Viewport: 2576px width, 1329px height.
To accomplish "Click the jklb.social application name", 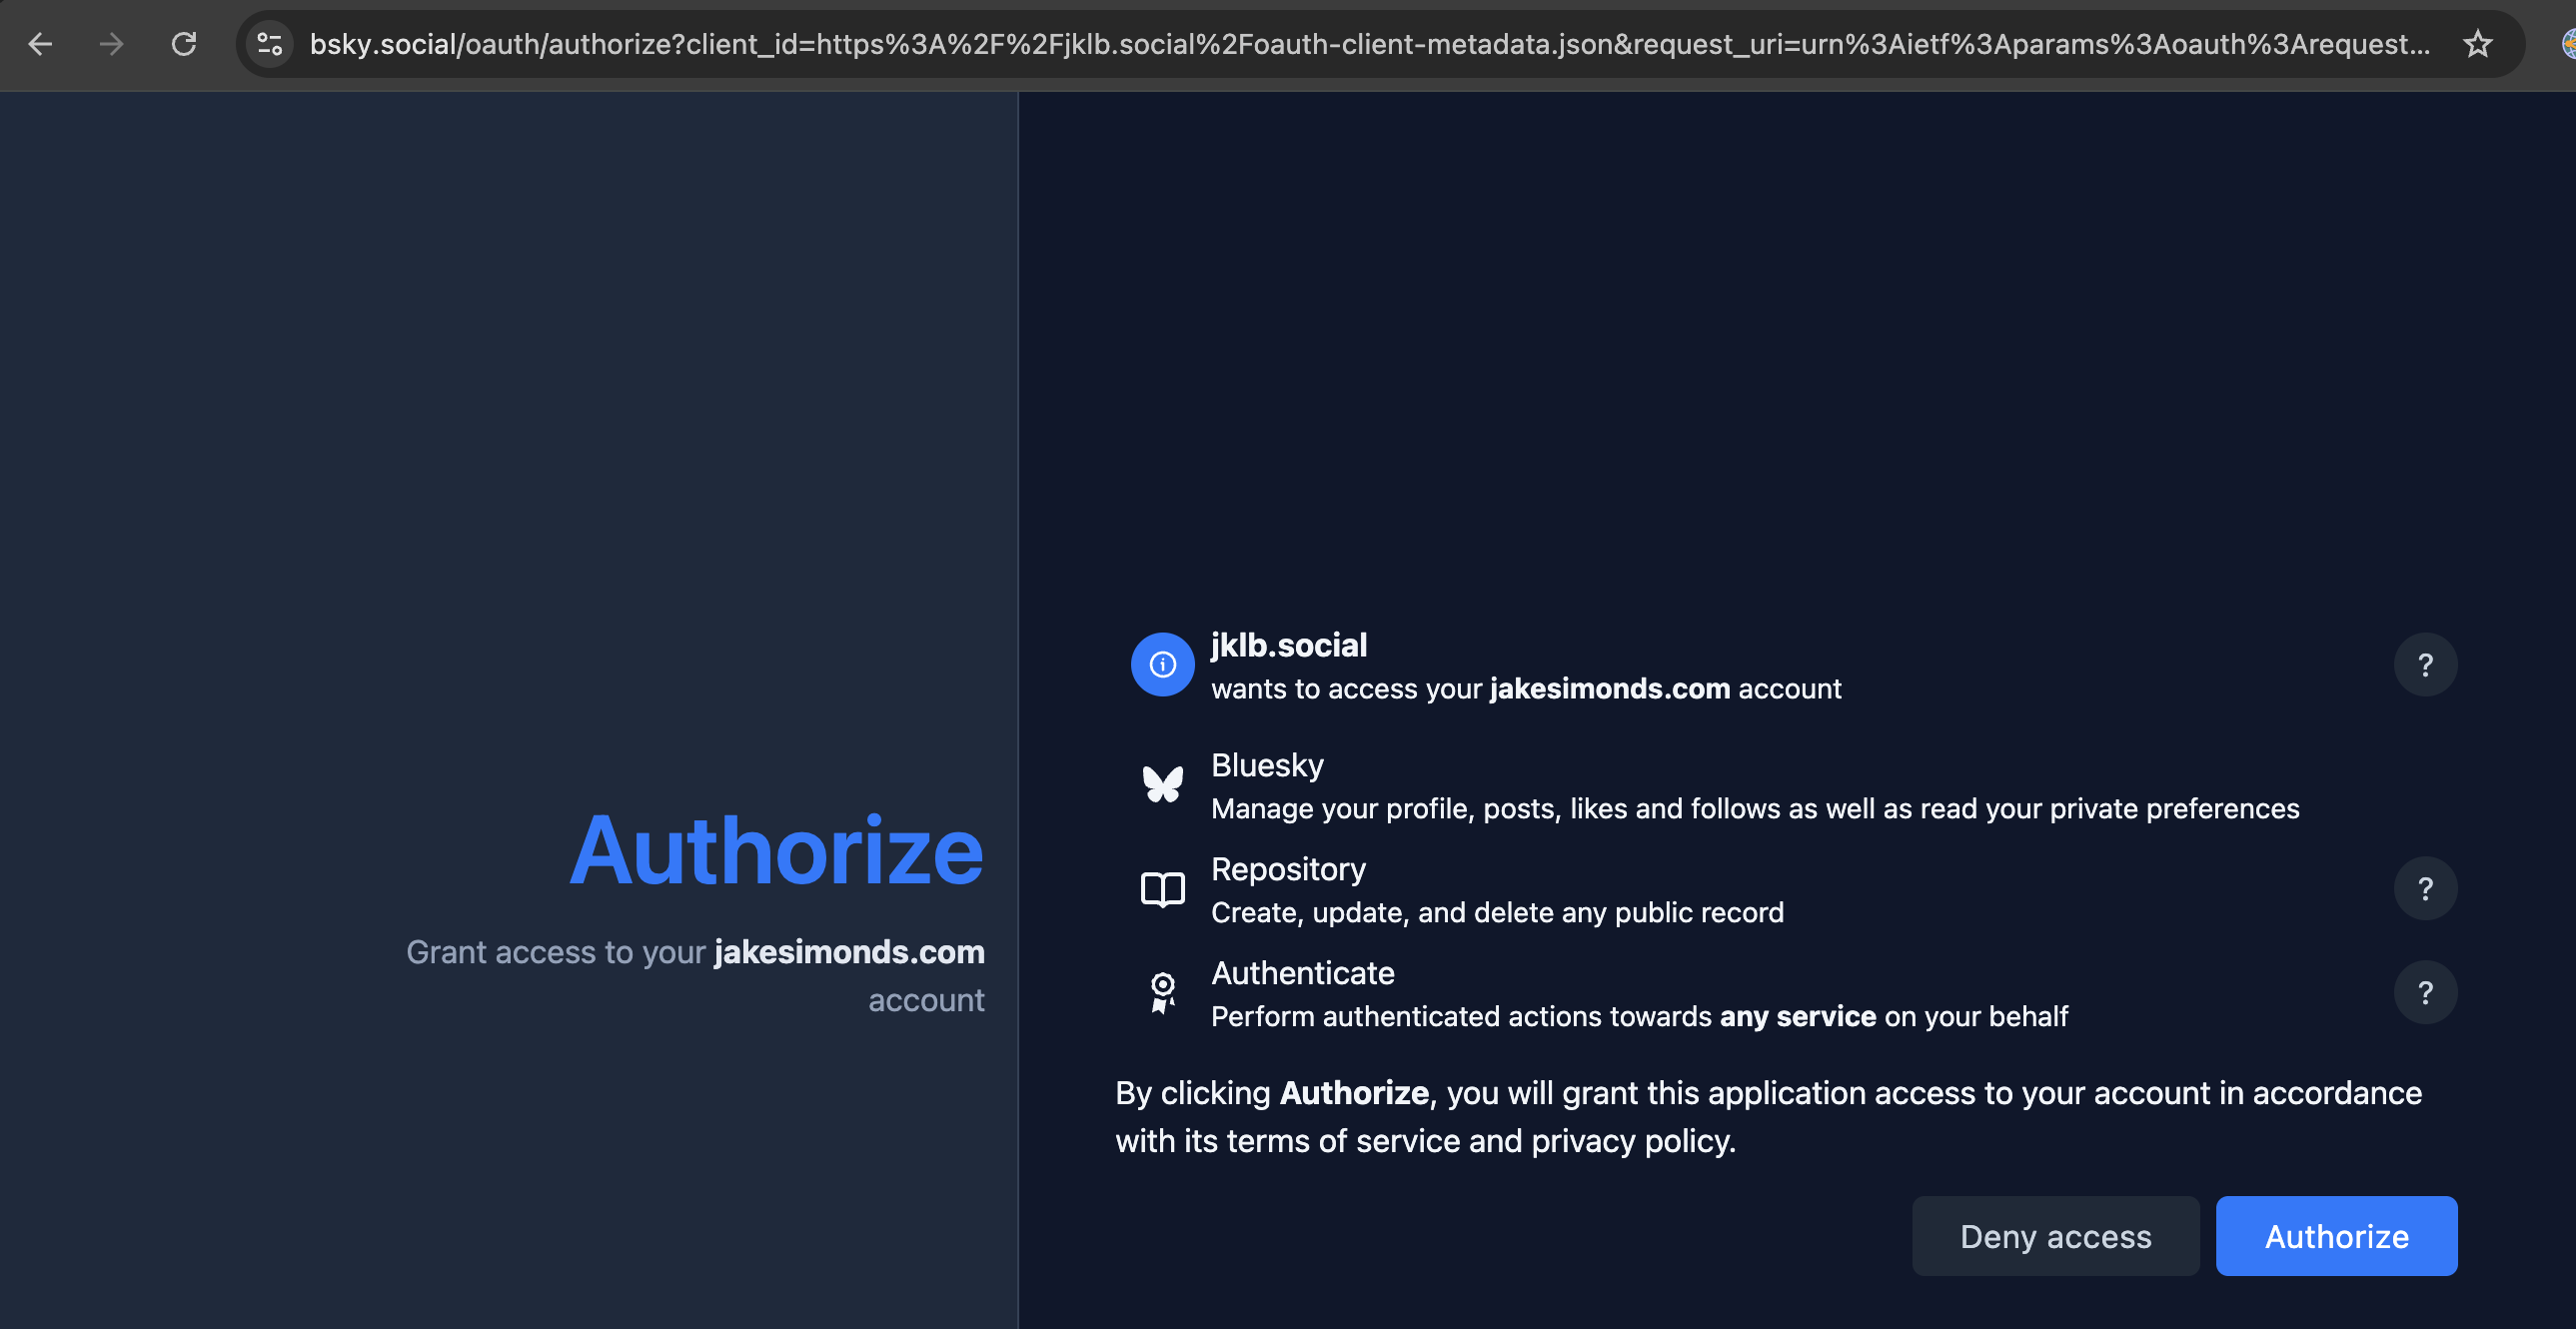I will pyautogui.click(x=1289, y=646).
